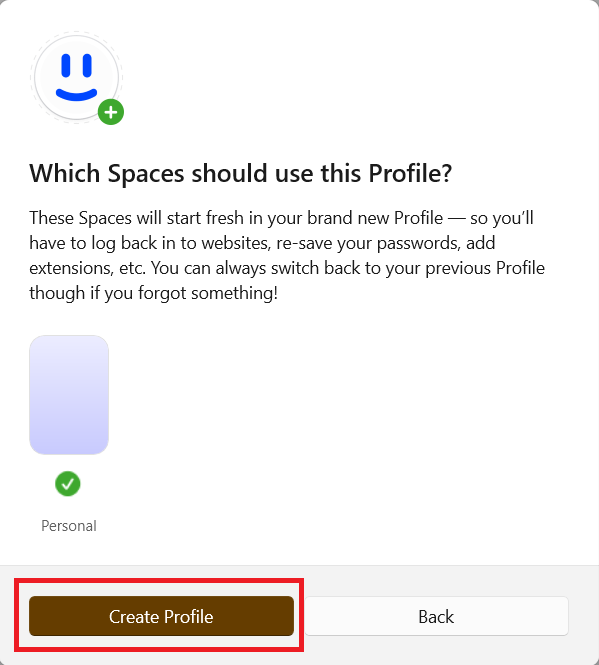Click the description paragraph about Spaces starting fresh
Image resolution: width=599 pixels, height=665 pixels.
click(287, 255)
